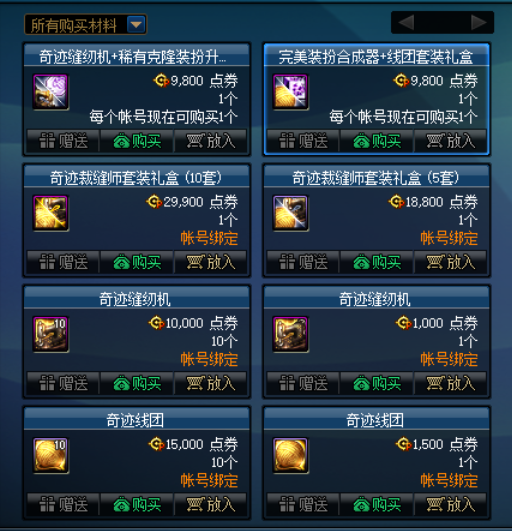This screenshot has height=531, width=512.
Task: Go to next page with right arrow
Action: (x=478, y=22)
